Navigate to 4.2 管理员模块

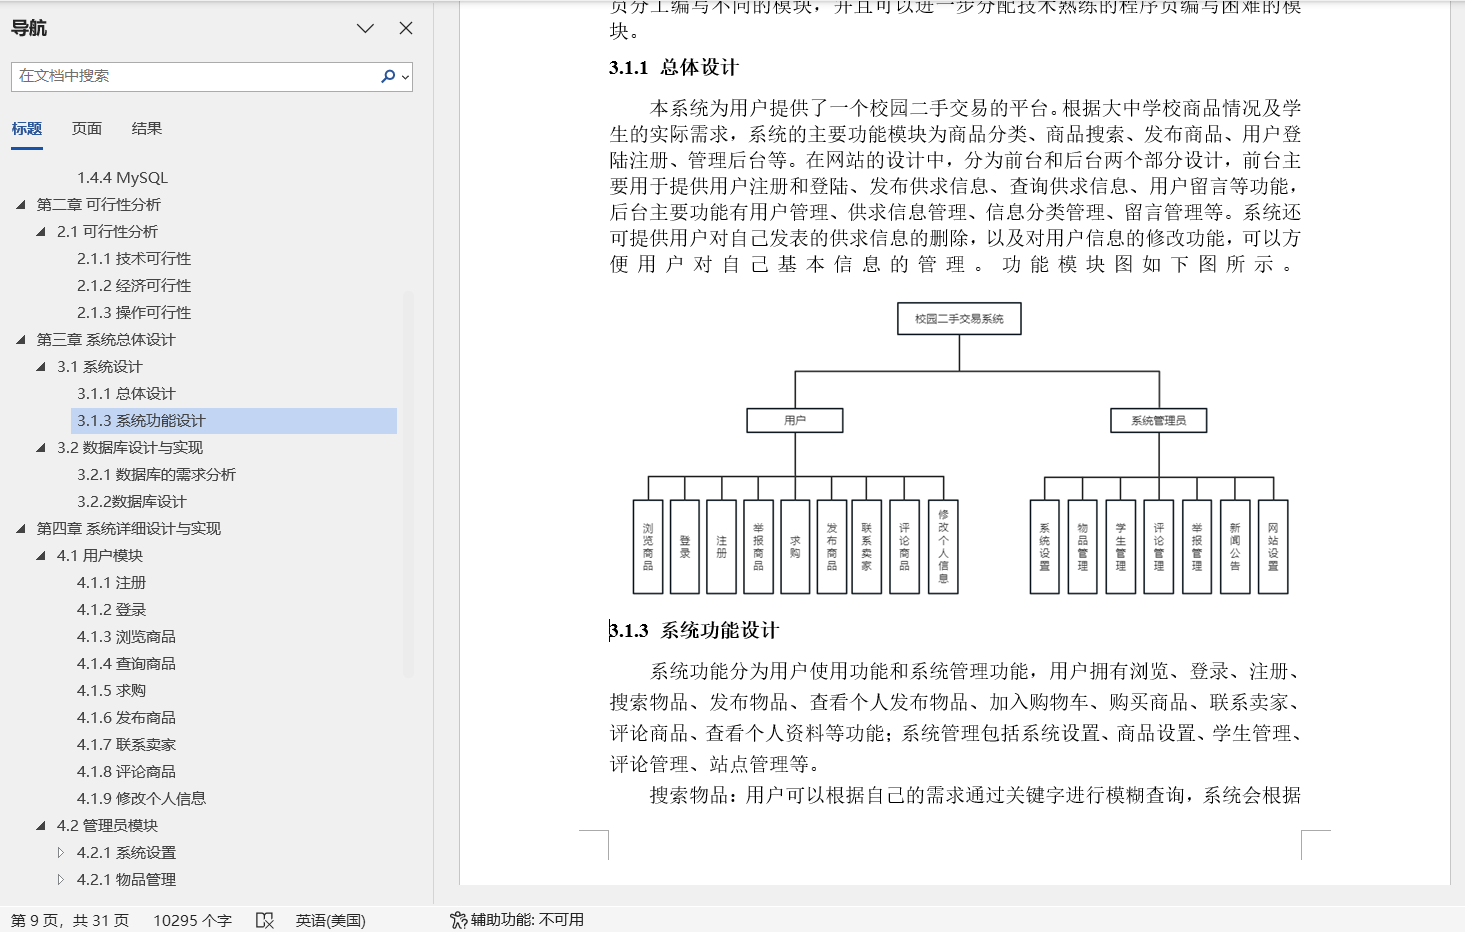pos(107,826)
